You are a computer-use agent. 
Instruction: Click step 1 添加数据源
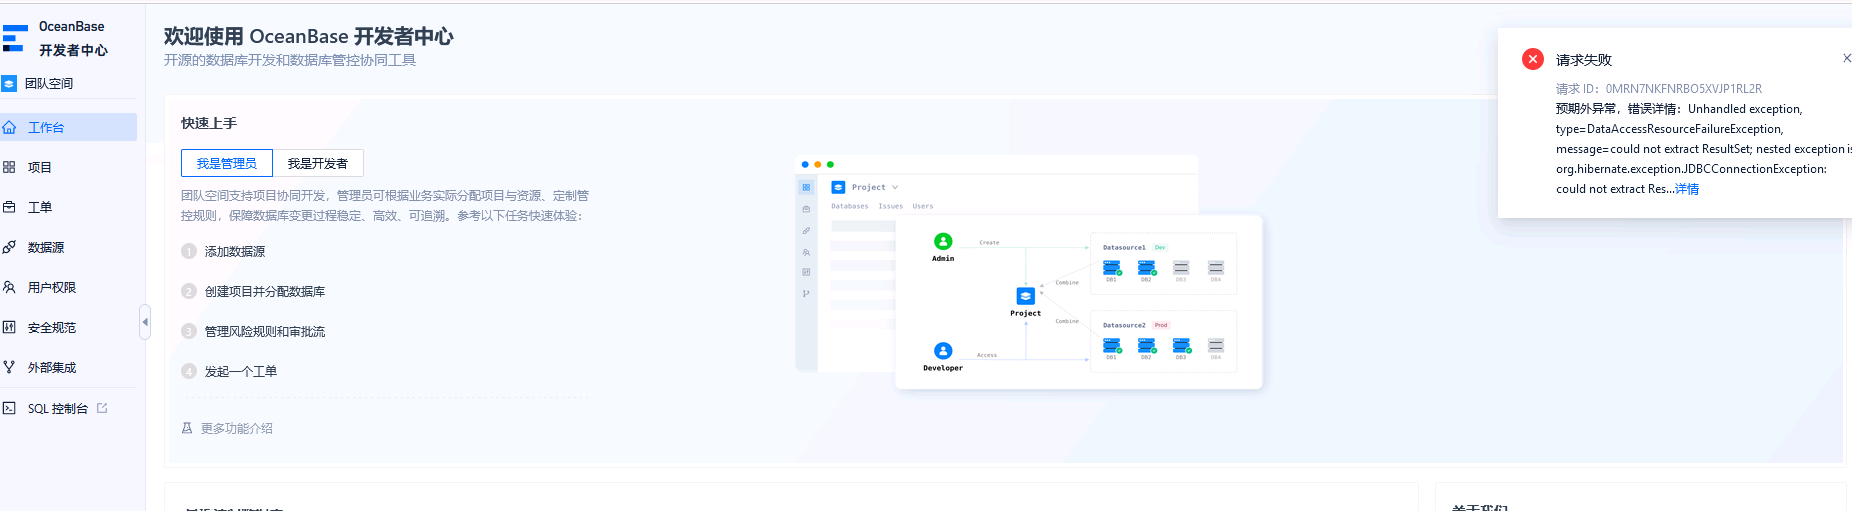coord(234,252)
